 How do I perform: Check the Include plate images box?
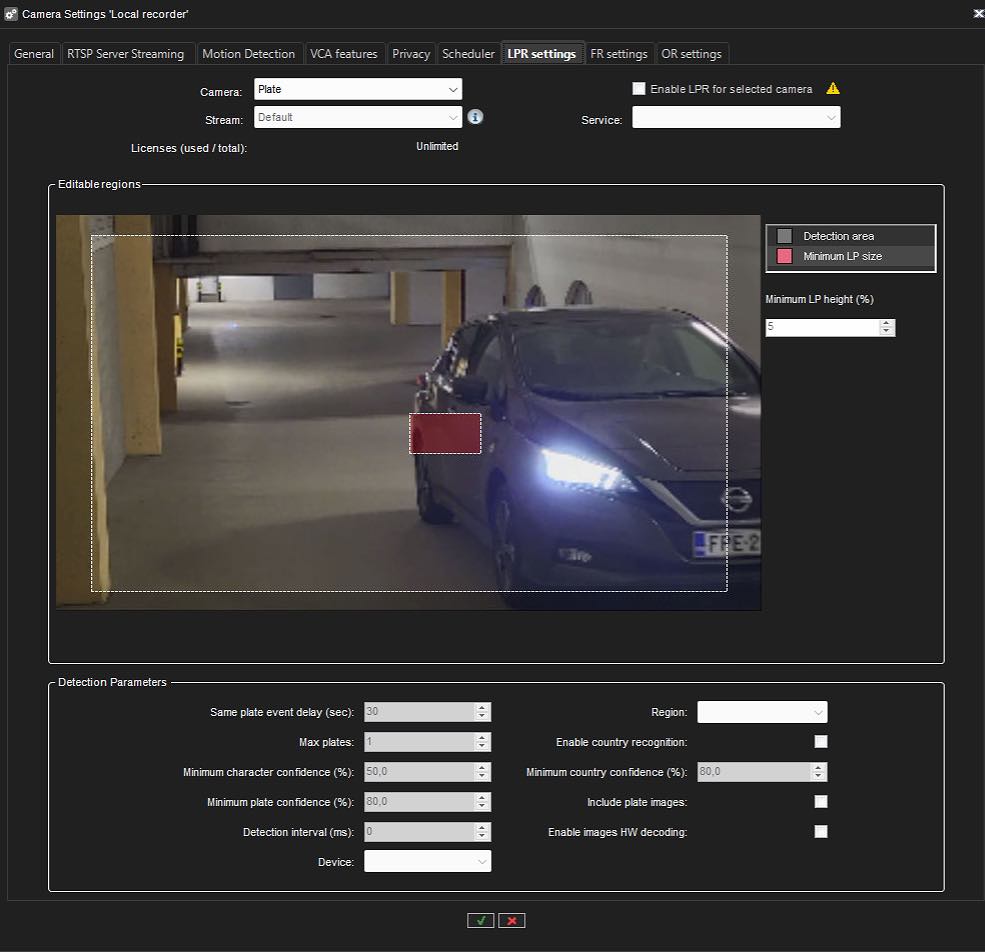coord(821,802)
